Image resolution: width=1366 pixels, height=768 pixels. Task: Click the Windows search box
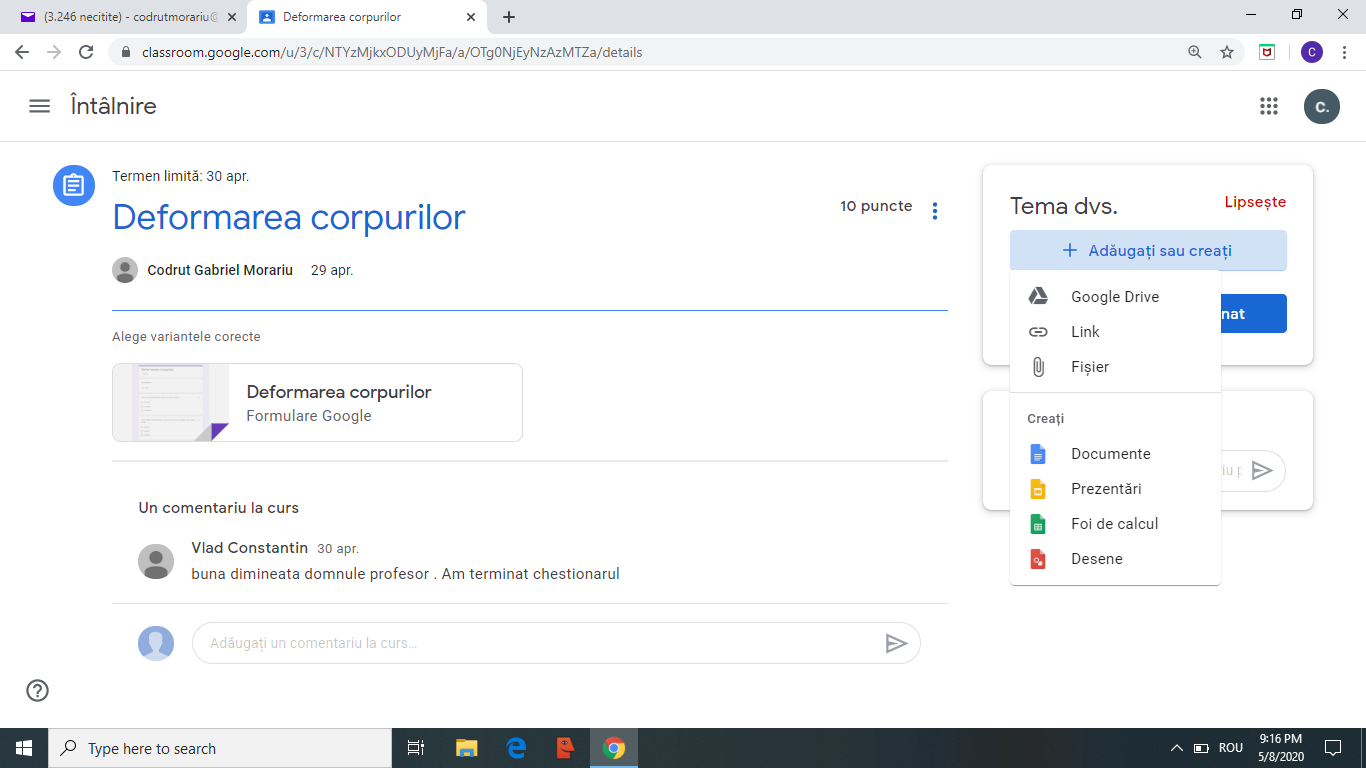pos(220,748)
